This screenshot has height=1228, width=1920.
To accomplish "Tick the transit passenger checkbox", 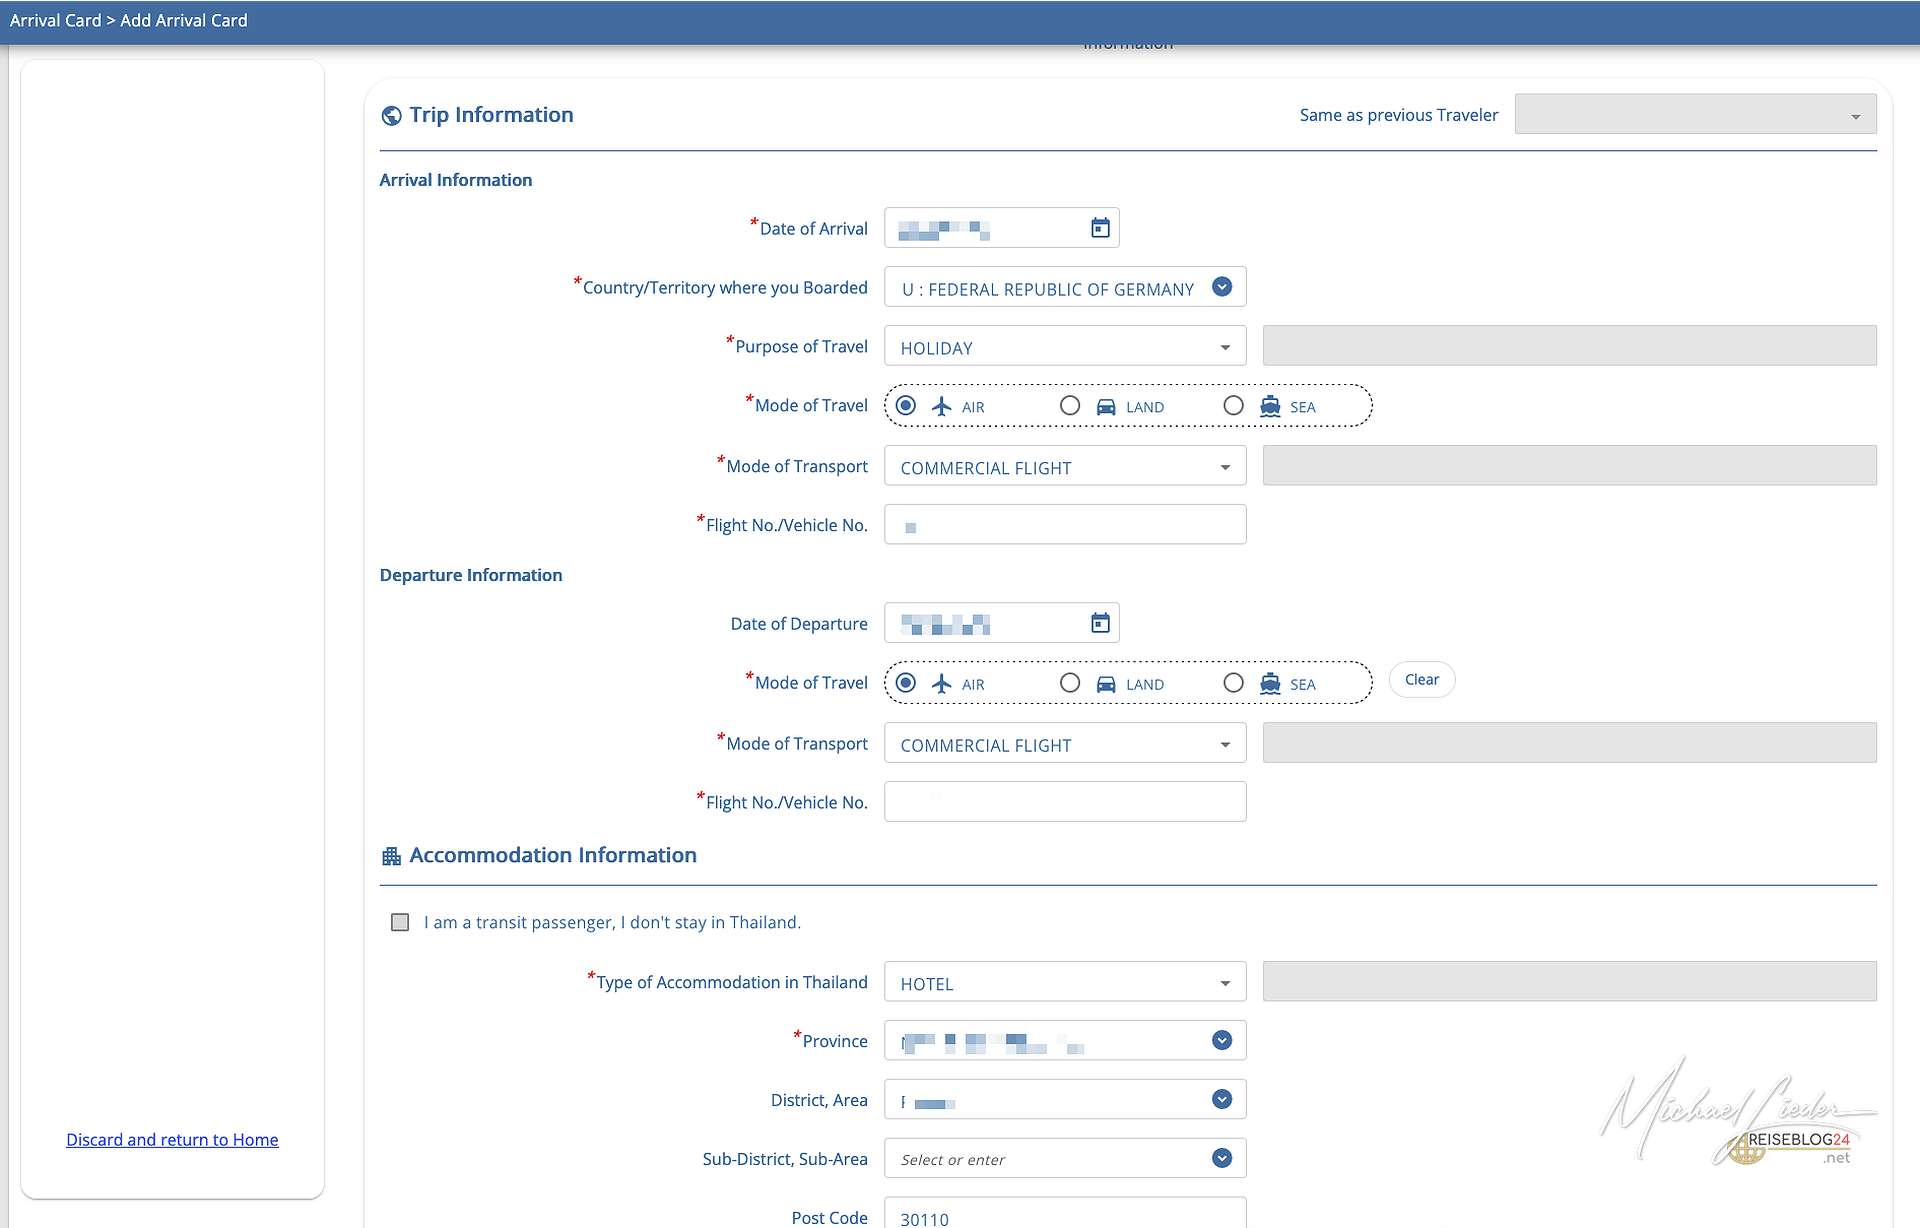I will pyautogui.click(x=400, y=922).
